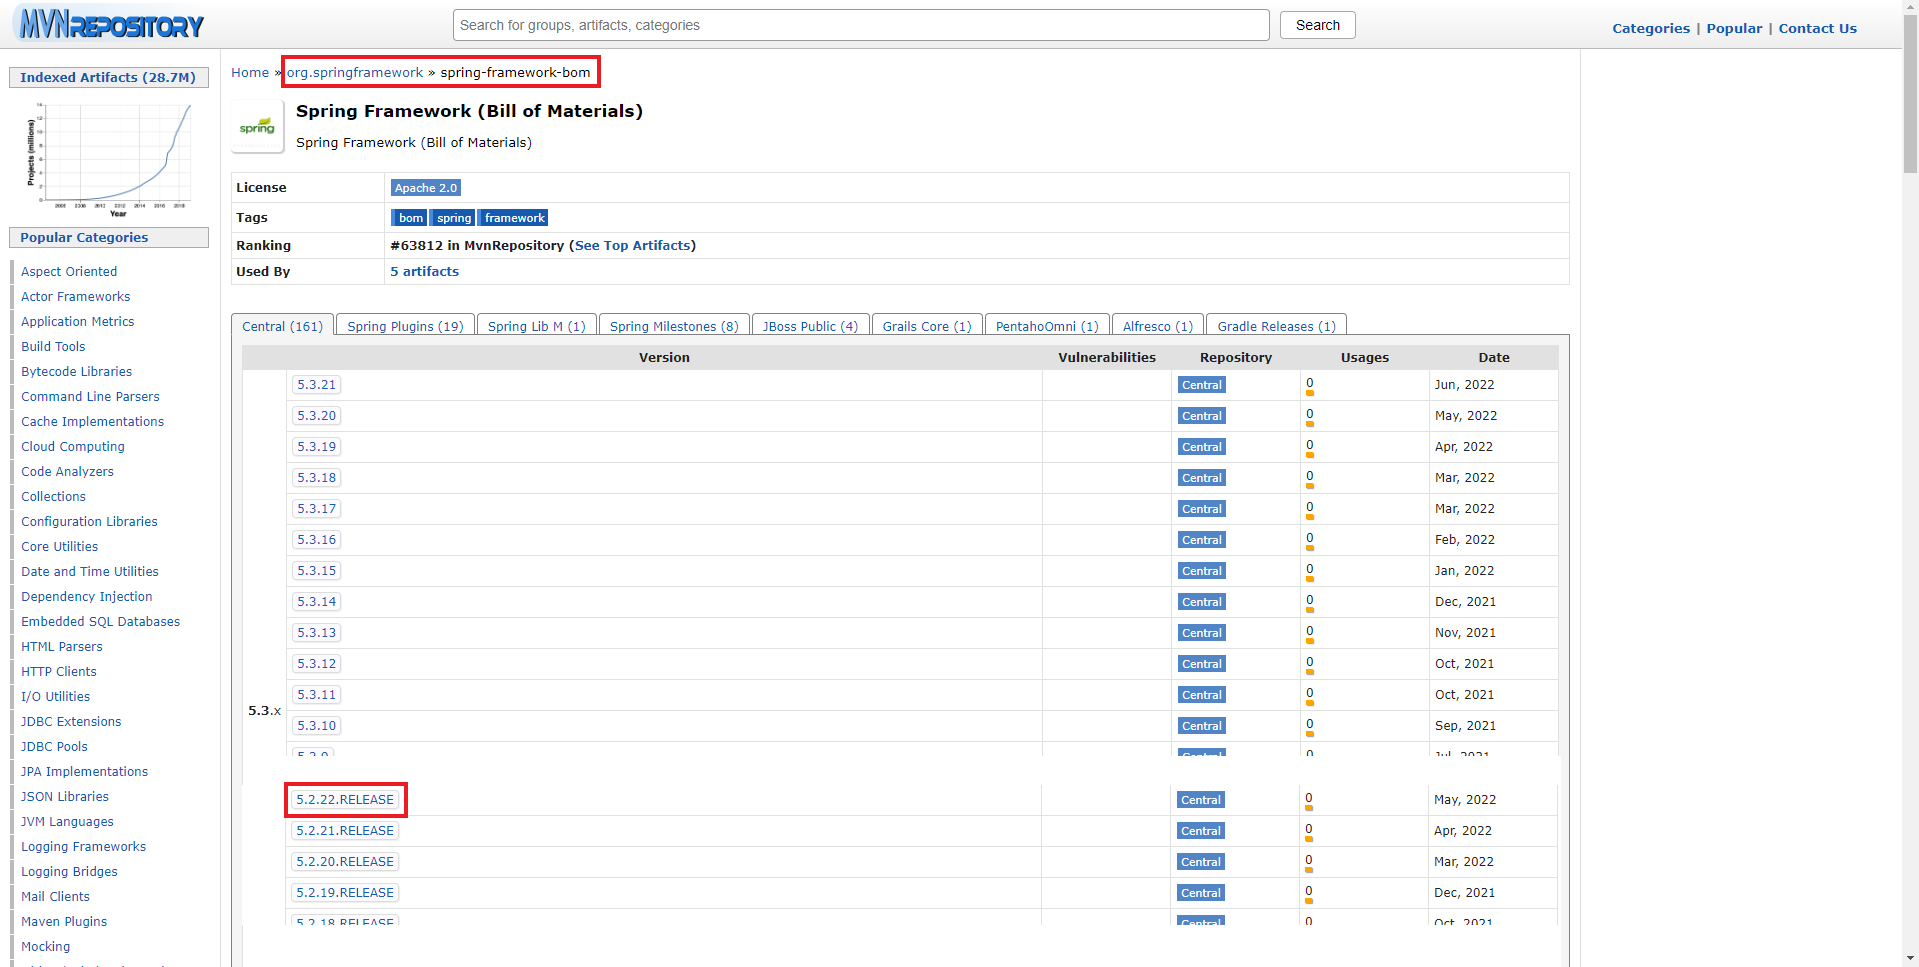This screenshot has height=967, width=1919.
Task: Open Mocking category
Action: pos(45,946)
